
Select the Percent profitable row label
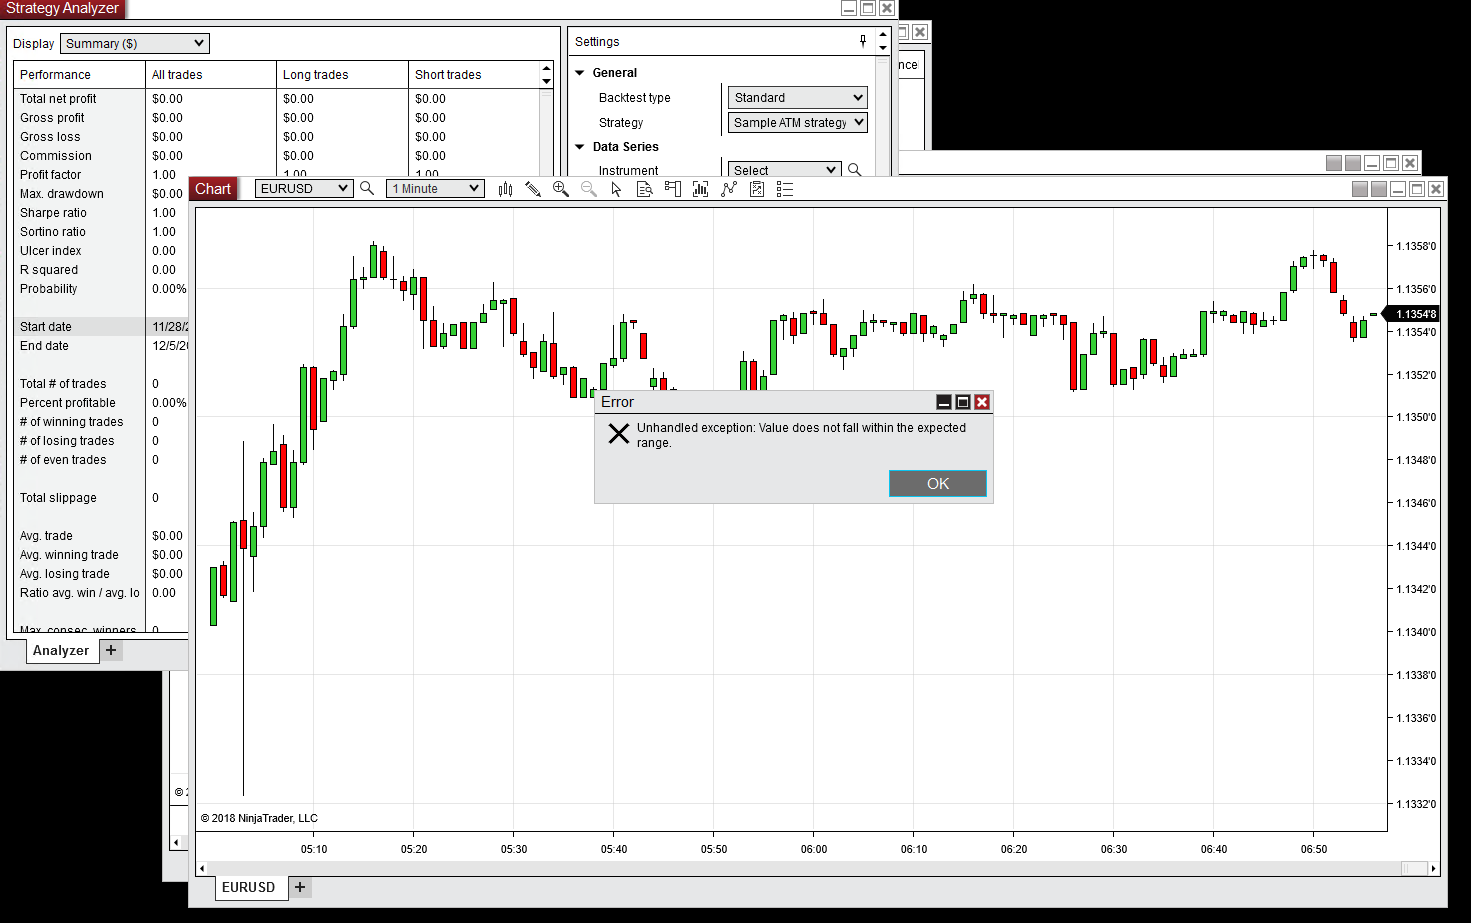(x=68, y=403)
